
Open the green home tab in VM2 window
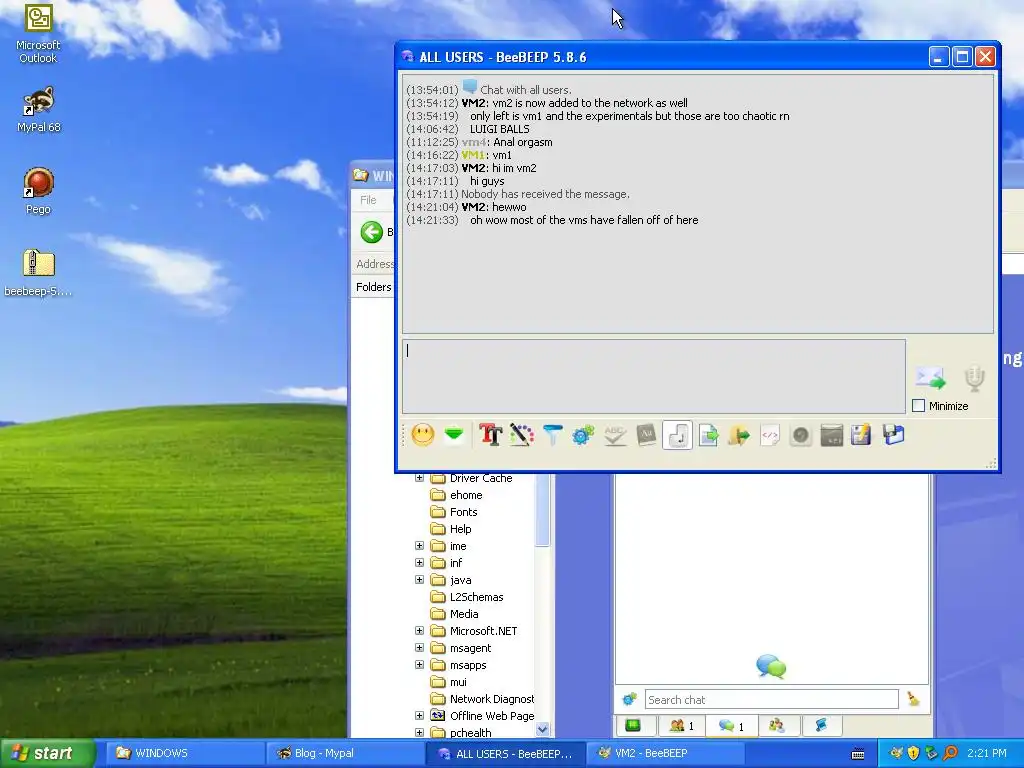click(x=633, y=726)
